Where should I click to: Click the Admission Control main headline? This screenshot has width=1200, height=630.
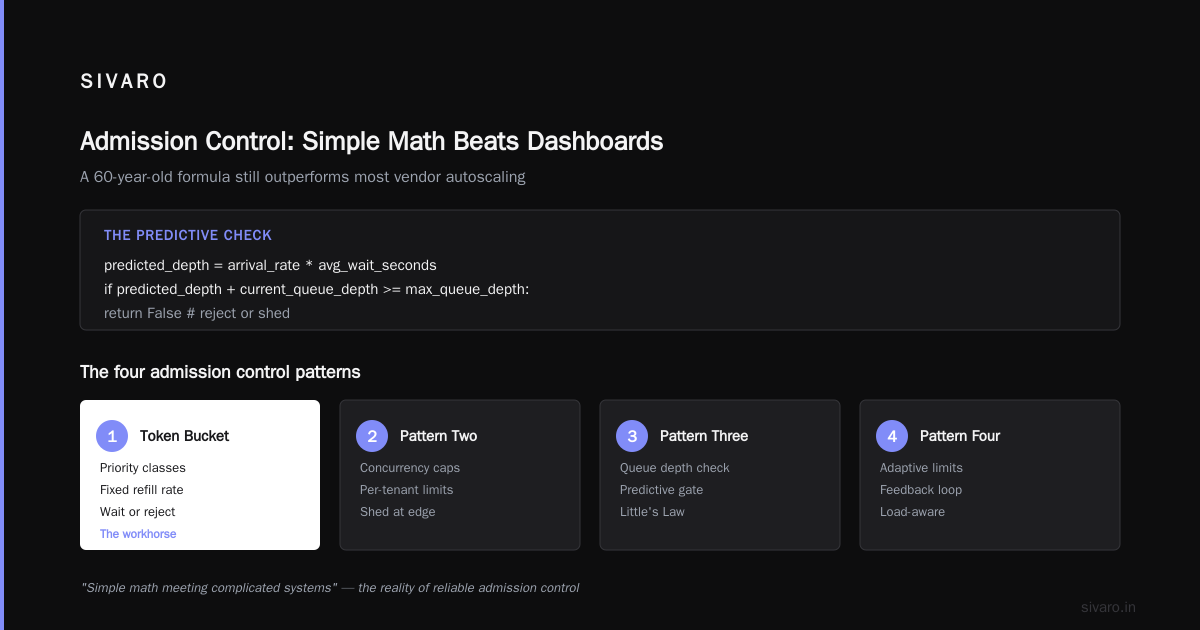point(372,141)
